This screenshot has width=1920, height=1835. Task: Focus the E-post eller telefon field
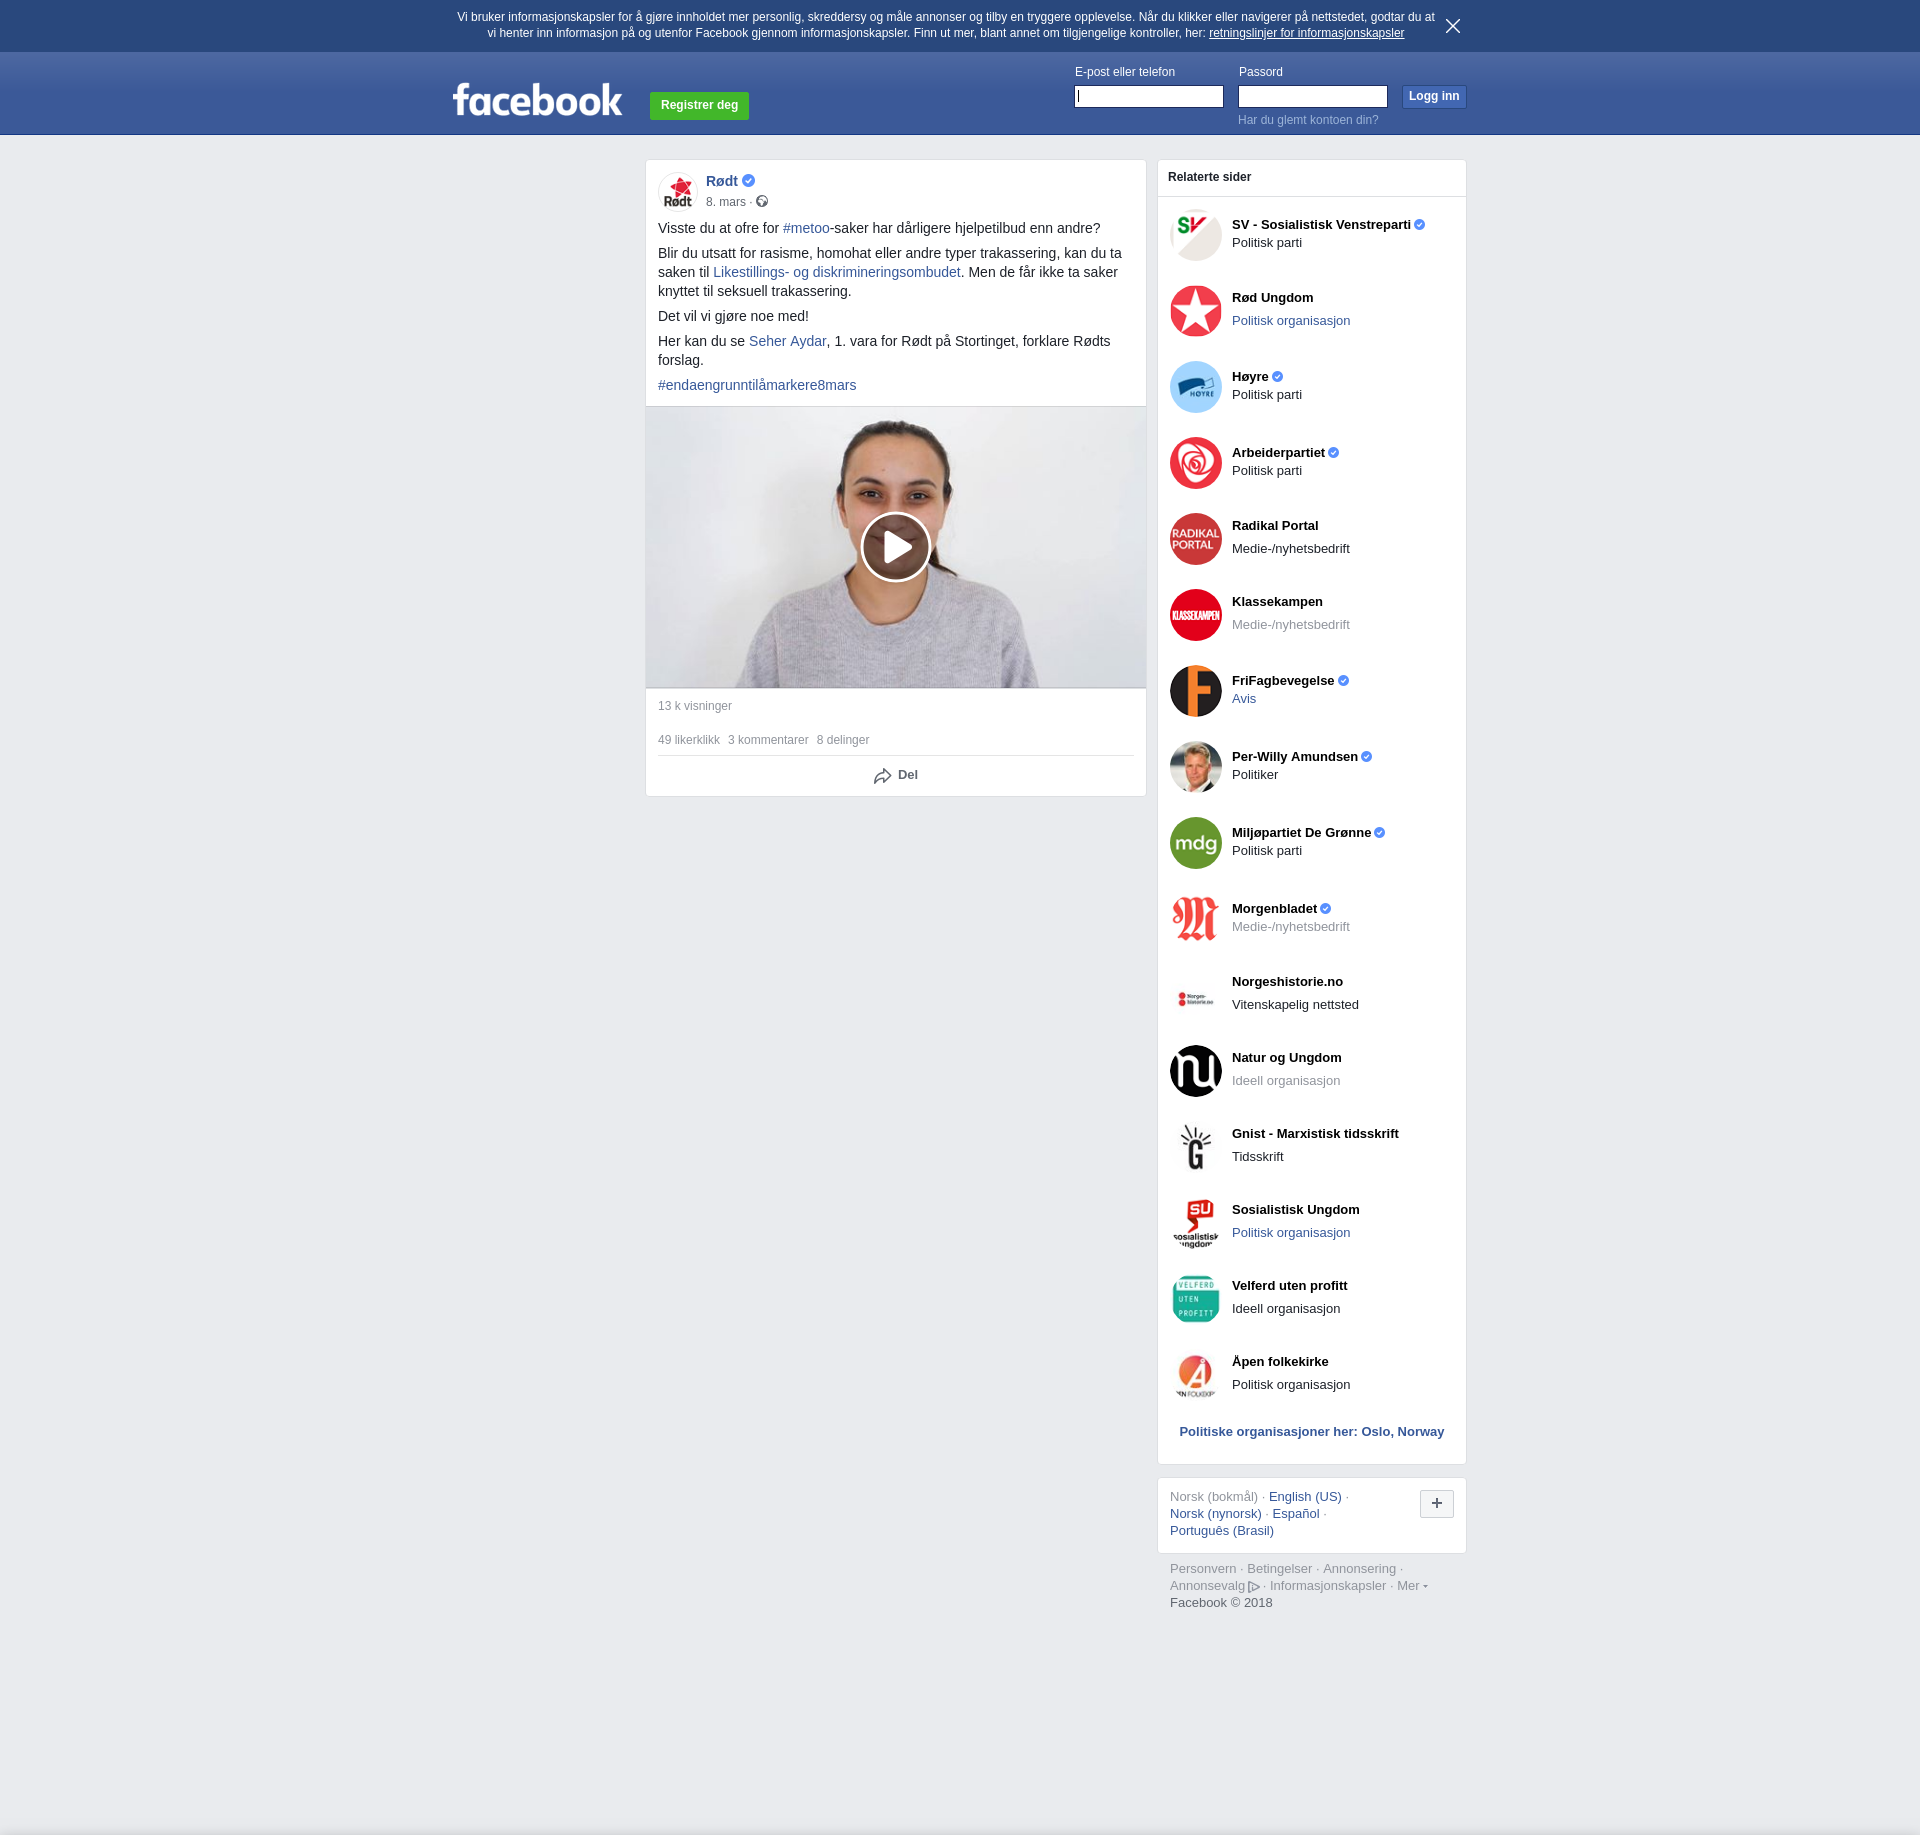tap(1149, 96)
